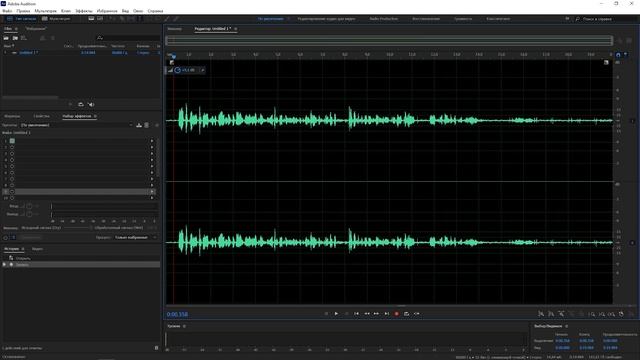Click the zoom in time icon
This screenshot has width=640, height=360.
[561, 314]
